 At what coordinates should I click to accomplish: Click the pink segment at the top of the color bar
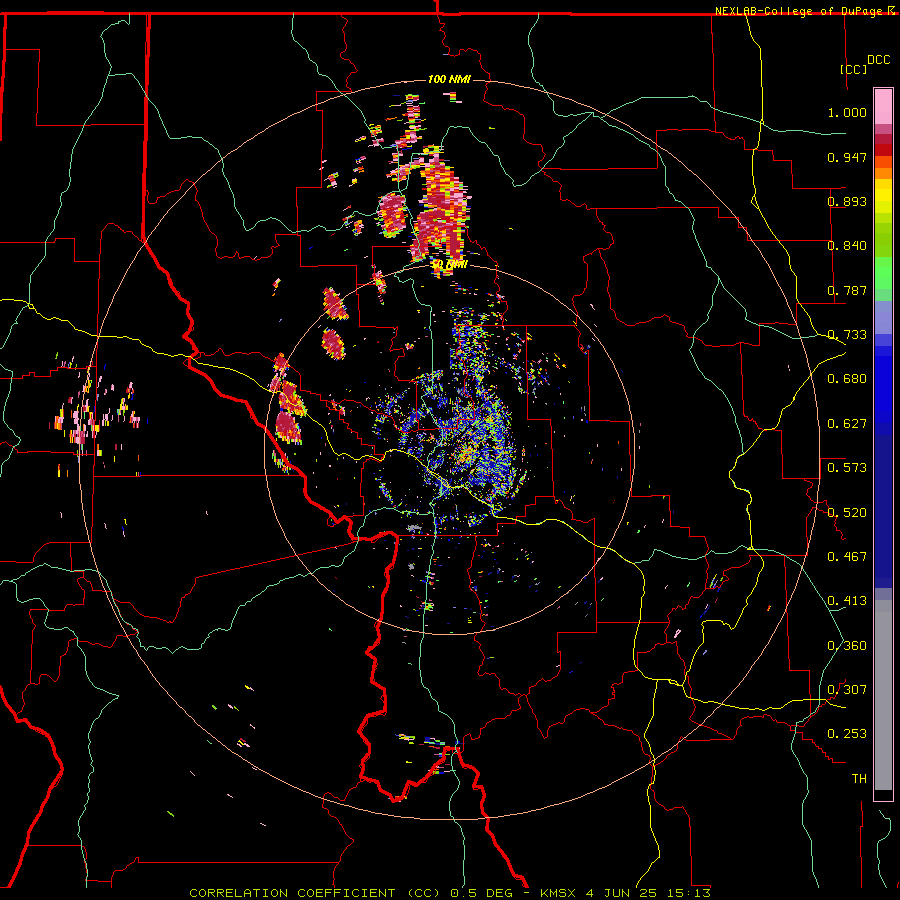883,106
